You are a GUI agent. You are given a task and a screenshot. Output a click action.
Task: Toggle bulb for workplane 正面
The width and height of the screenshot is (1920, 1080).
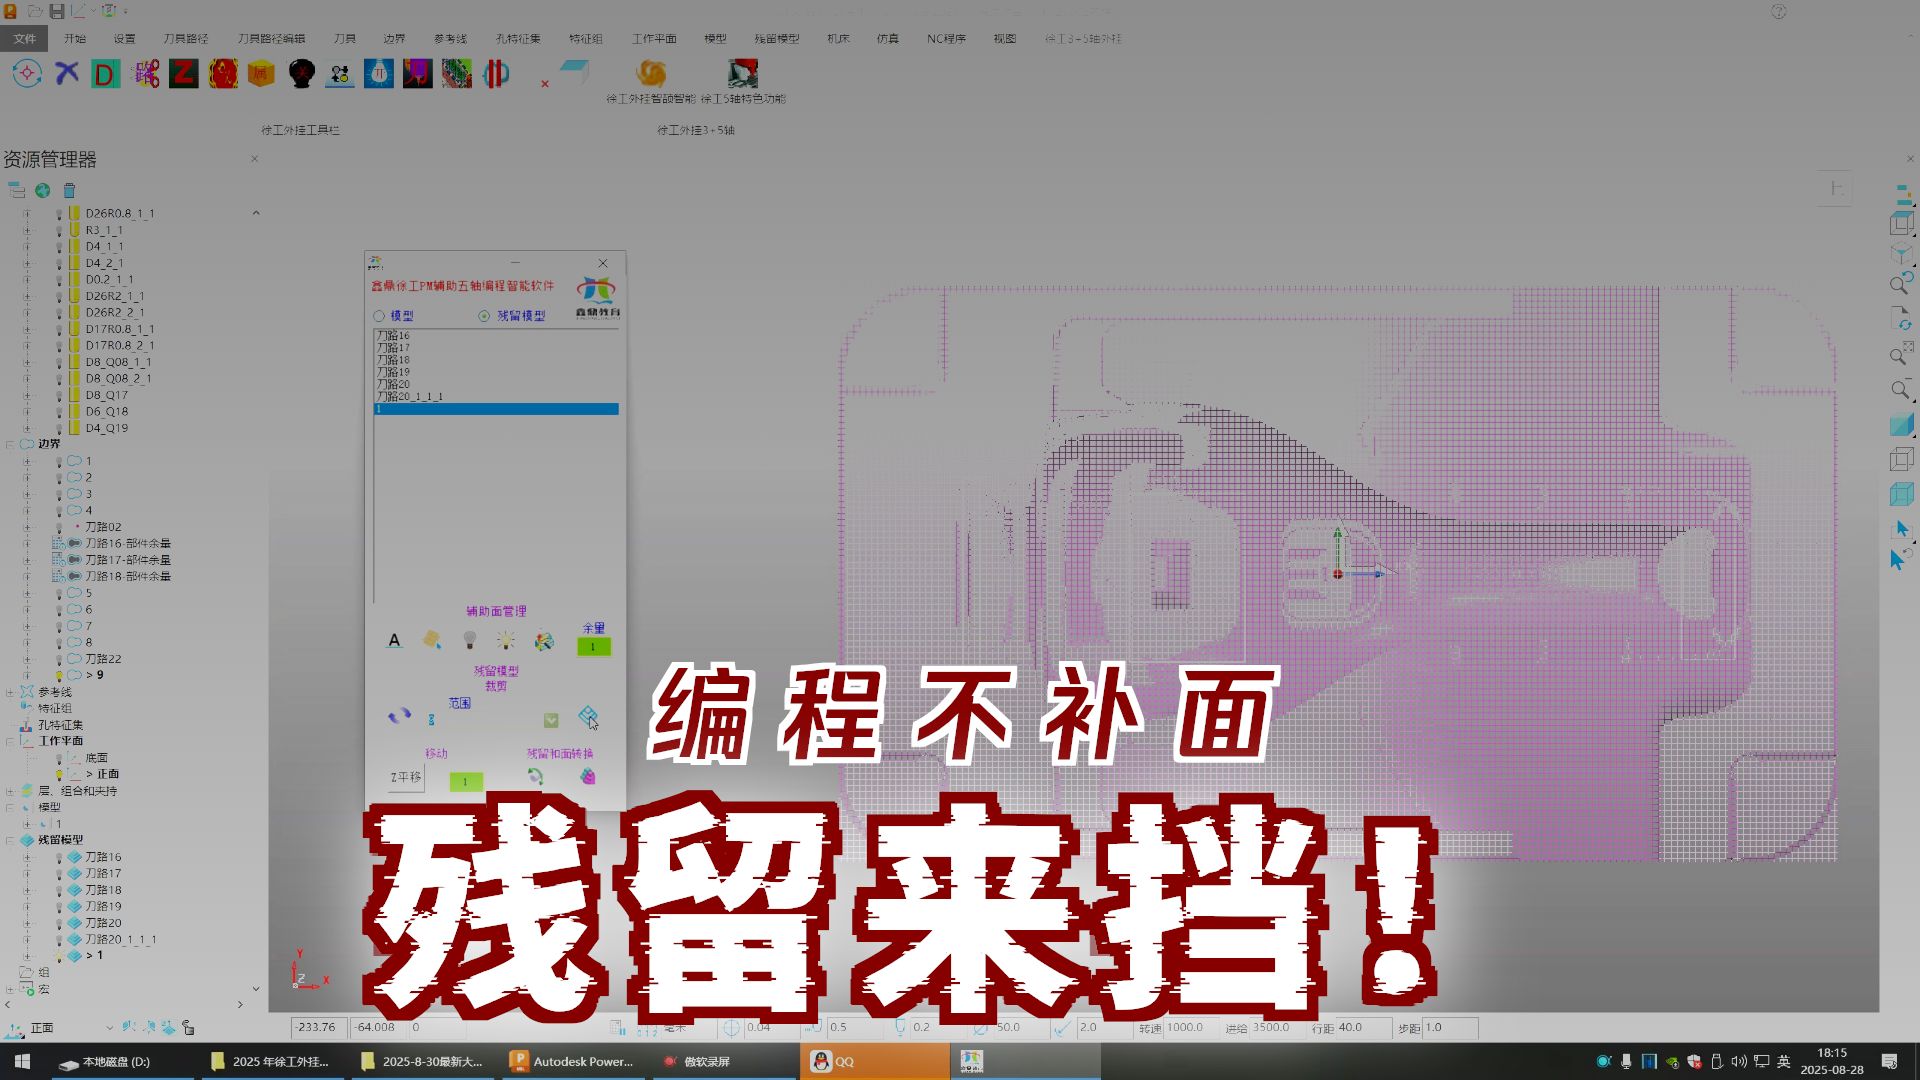click(59, 774)
